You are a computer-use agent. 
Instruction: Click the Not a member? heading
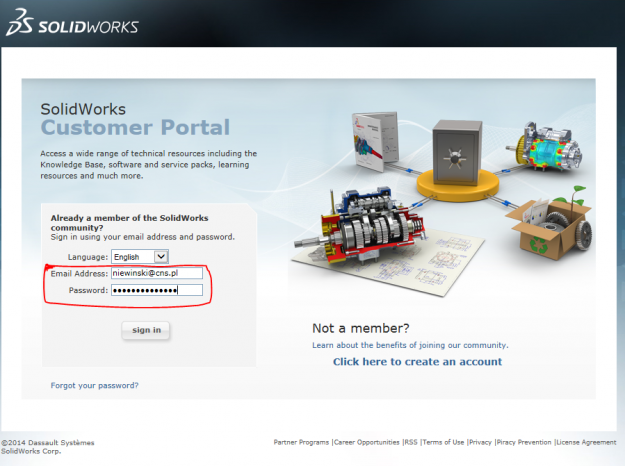(361, 328)
